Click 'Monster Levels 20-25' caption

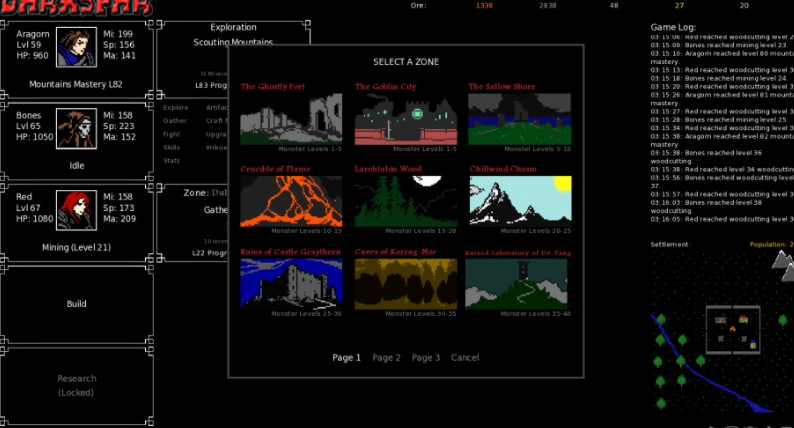pyautogui.click(x=536, y=231)
